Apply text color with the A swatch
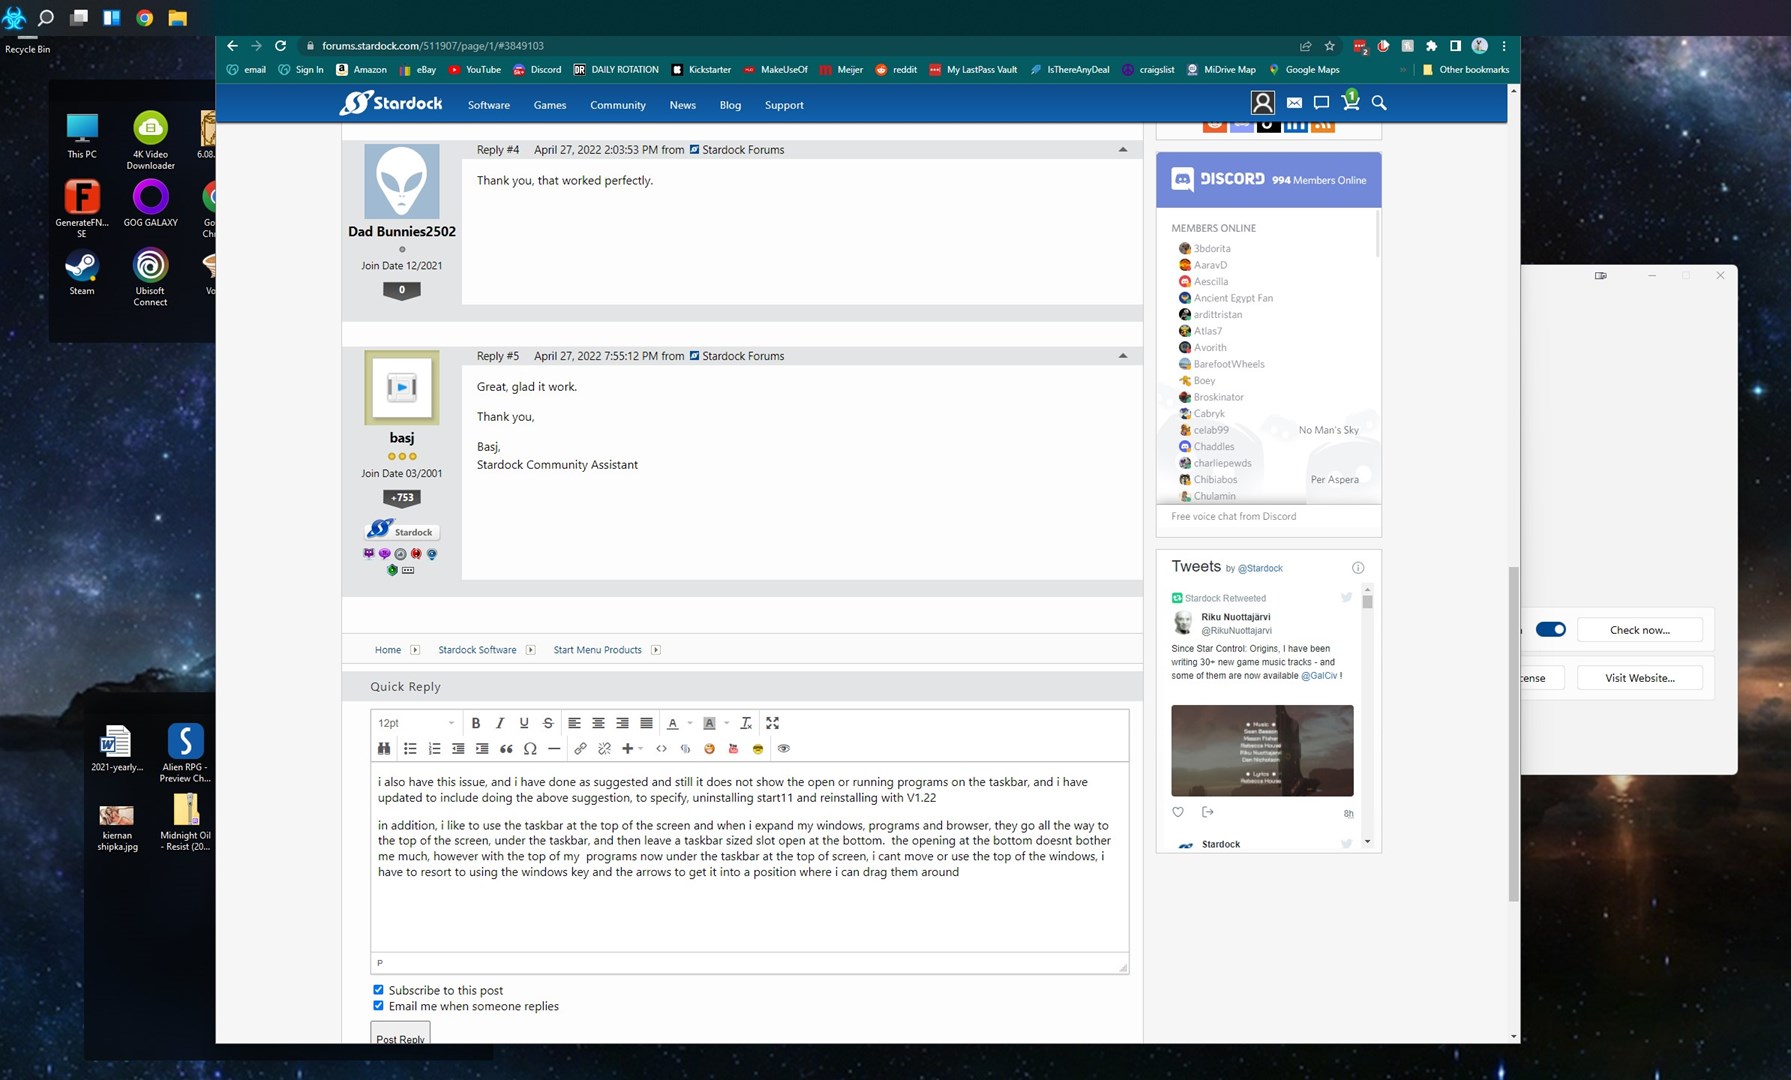The height and width of the screenshot is (1080, 1791). [673, 723]
